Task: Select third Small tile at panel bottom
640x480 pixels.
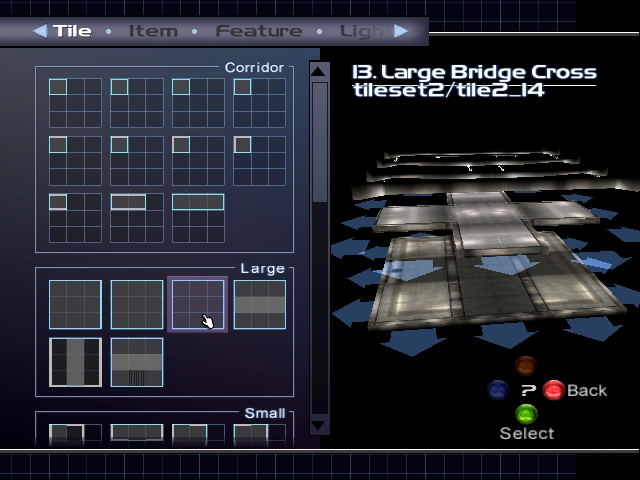Action: pyautogui.click(x=198, y=435)
